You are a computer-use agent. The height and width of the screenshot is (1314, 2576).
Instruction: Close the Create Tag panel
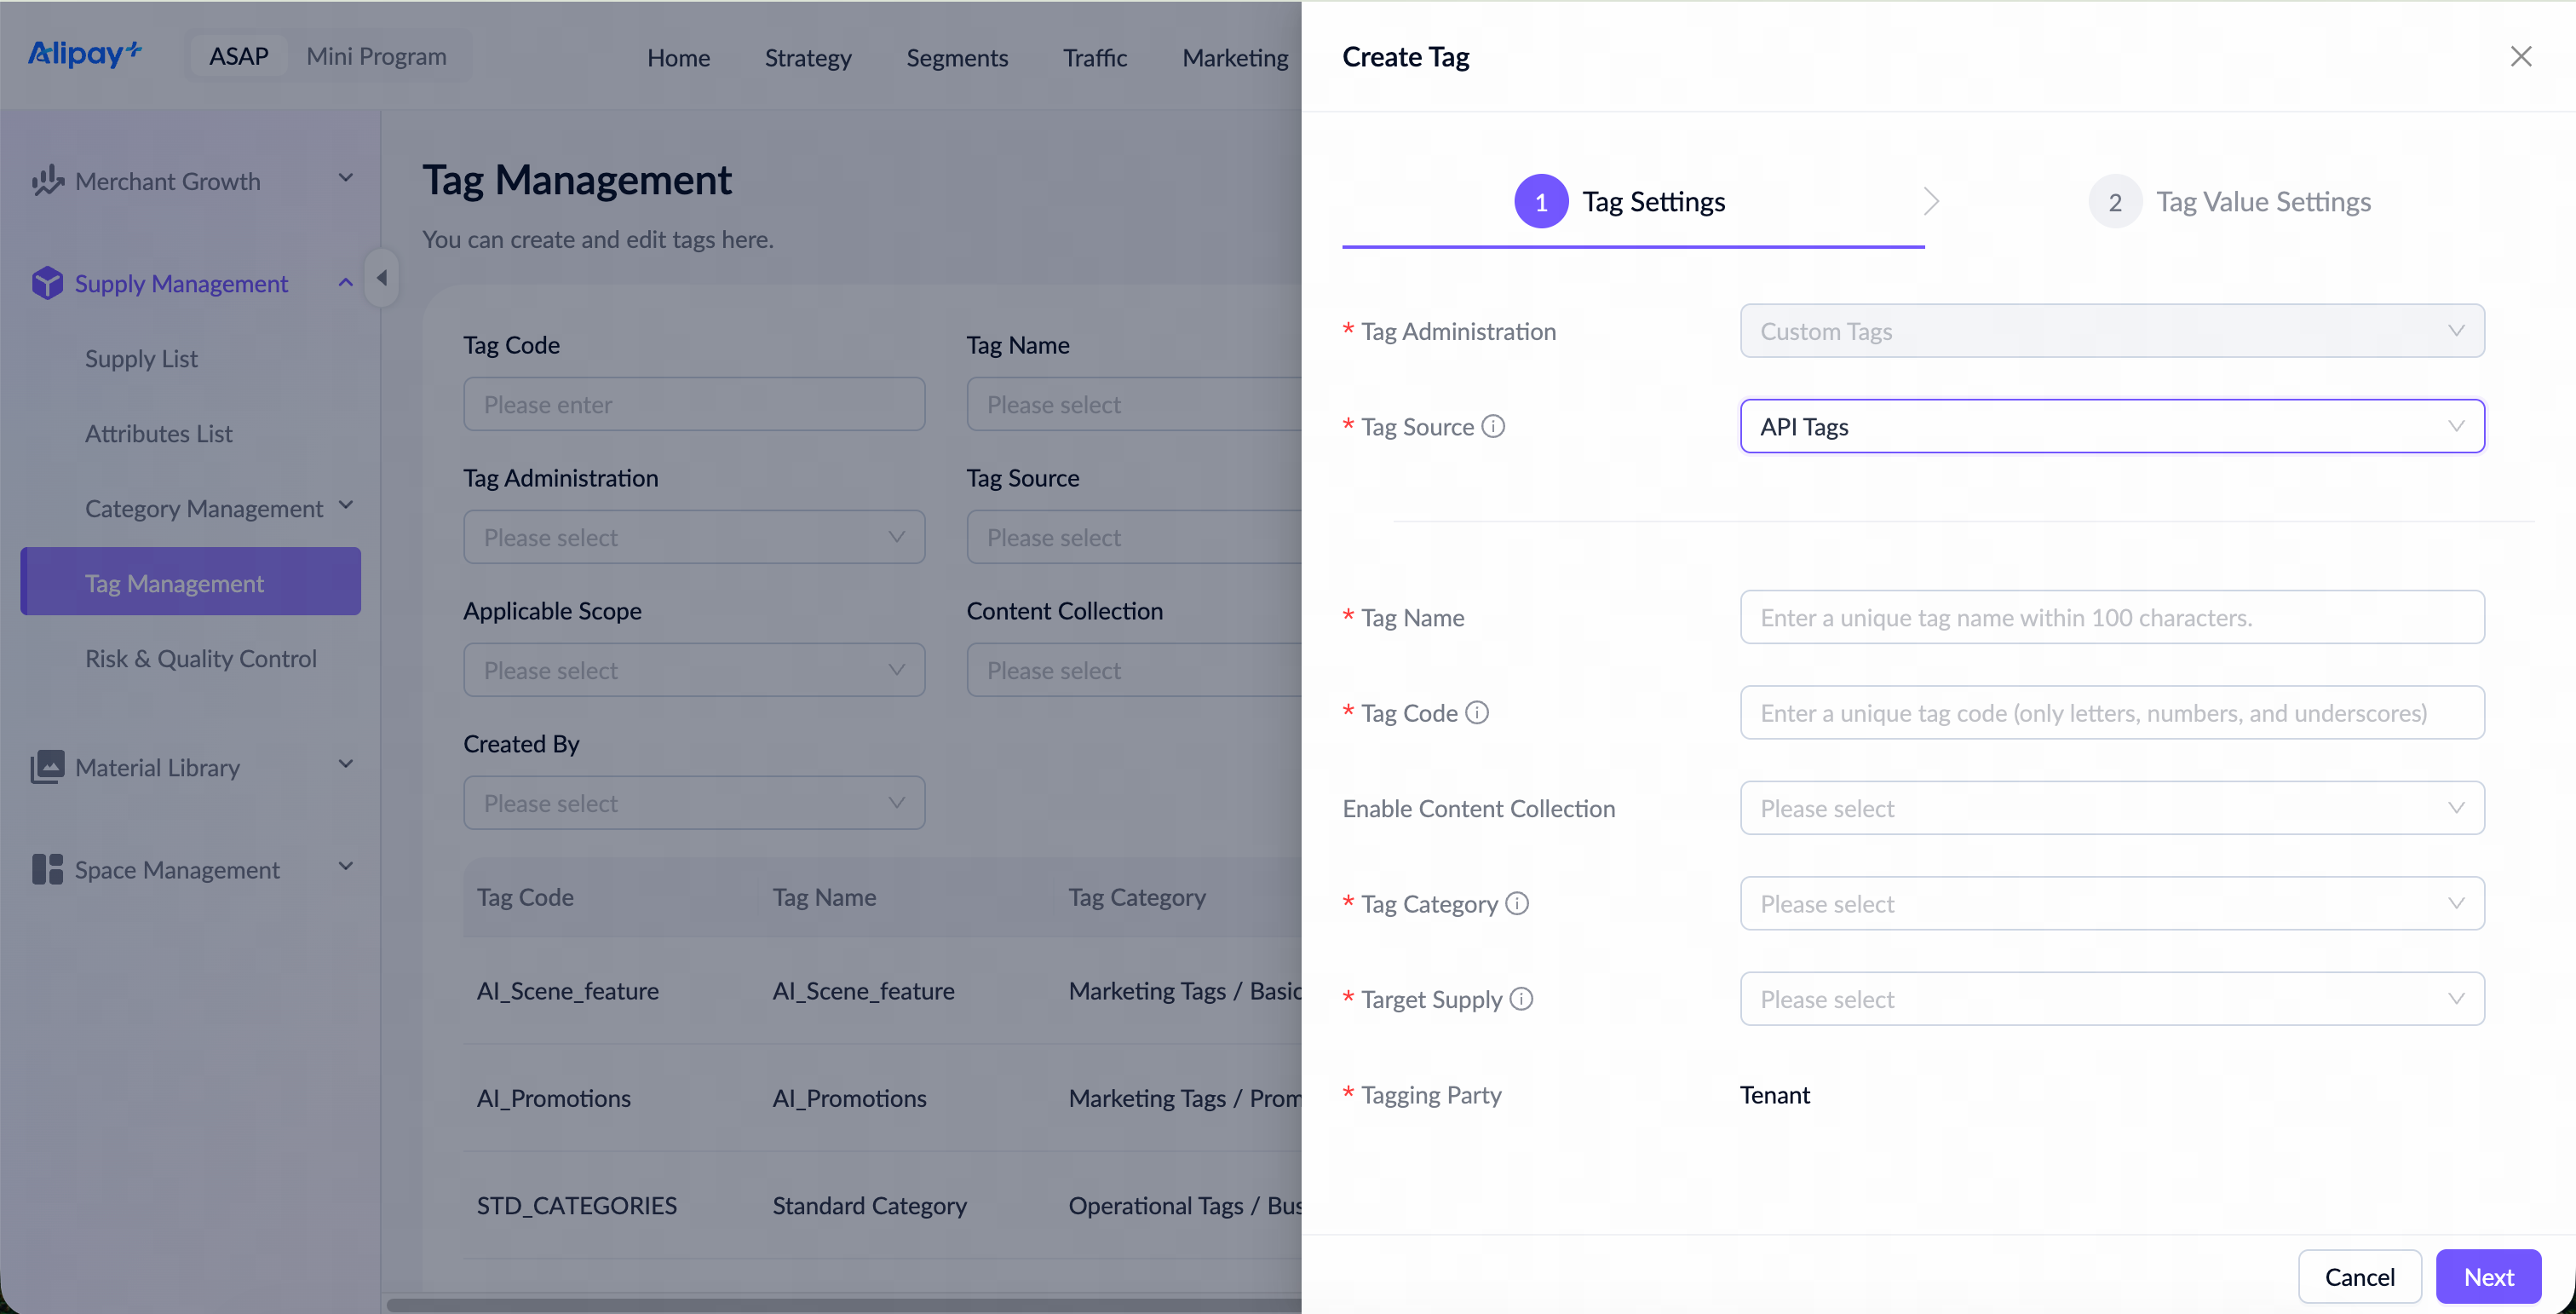pyautogui.click(x=2521, y=56)
